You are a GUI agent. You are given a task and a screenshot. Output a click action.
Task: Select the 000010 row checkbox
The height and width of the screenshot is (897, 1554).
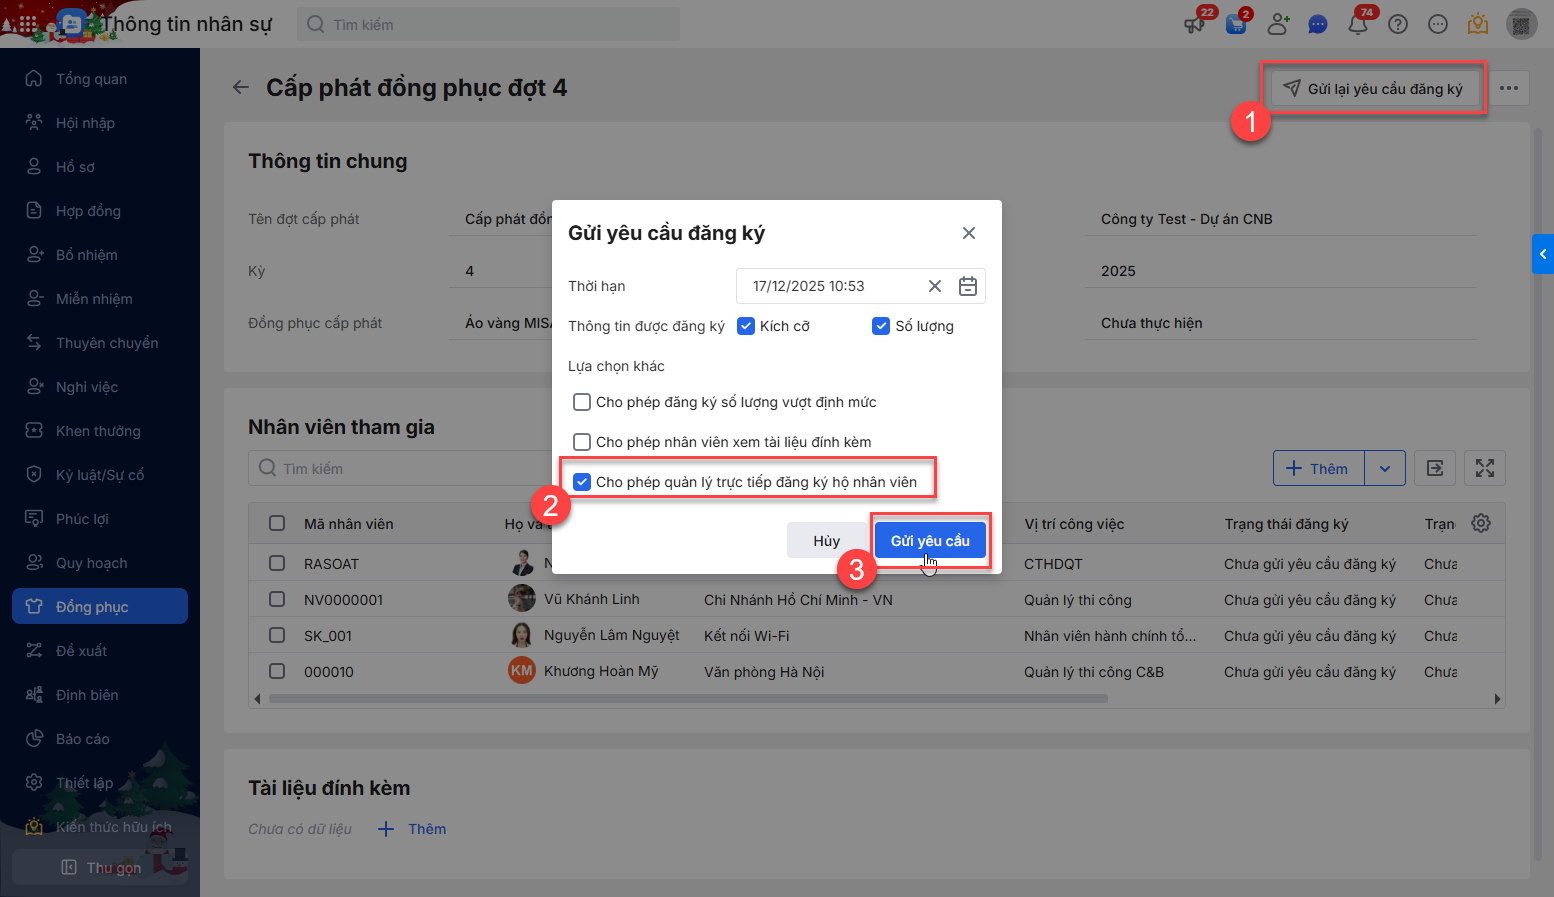click(x=277, y=672)
